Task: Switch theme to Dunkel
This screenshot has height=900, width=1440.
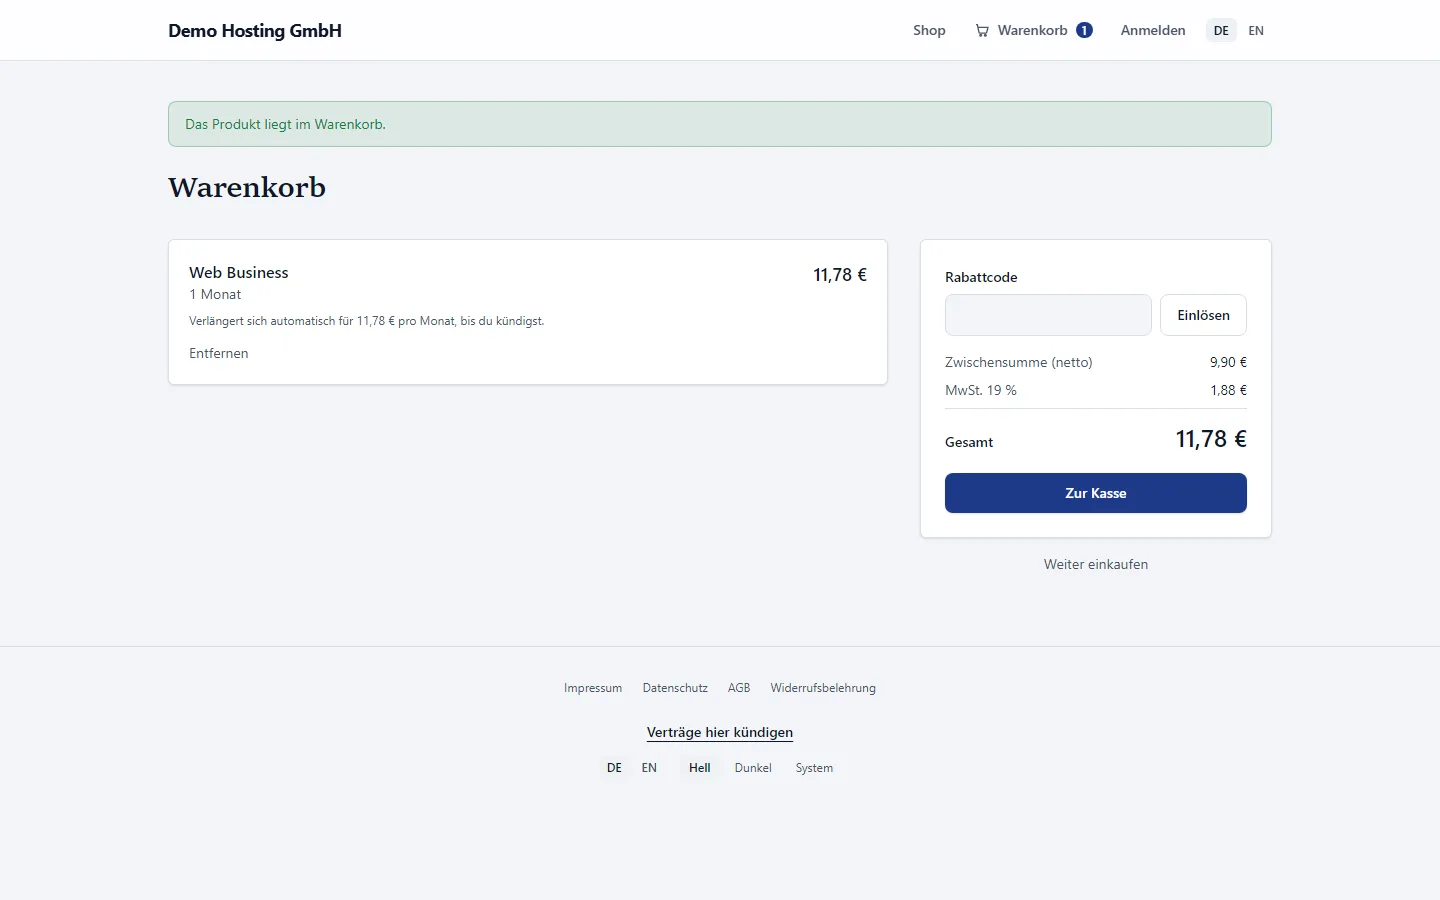Action: pos(753,768)
